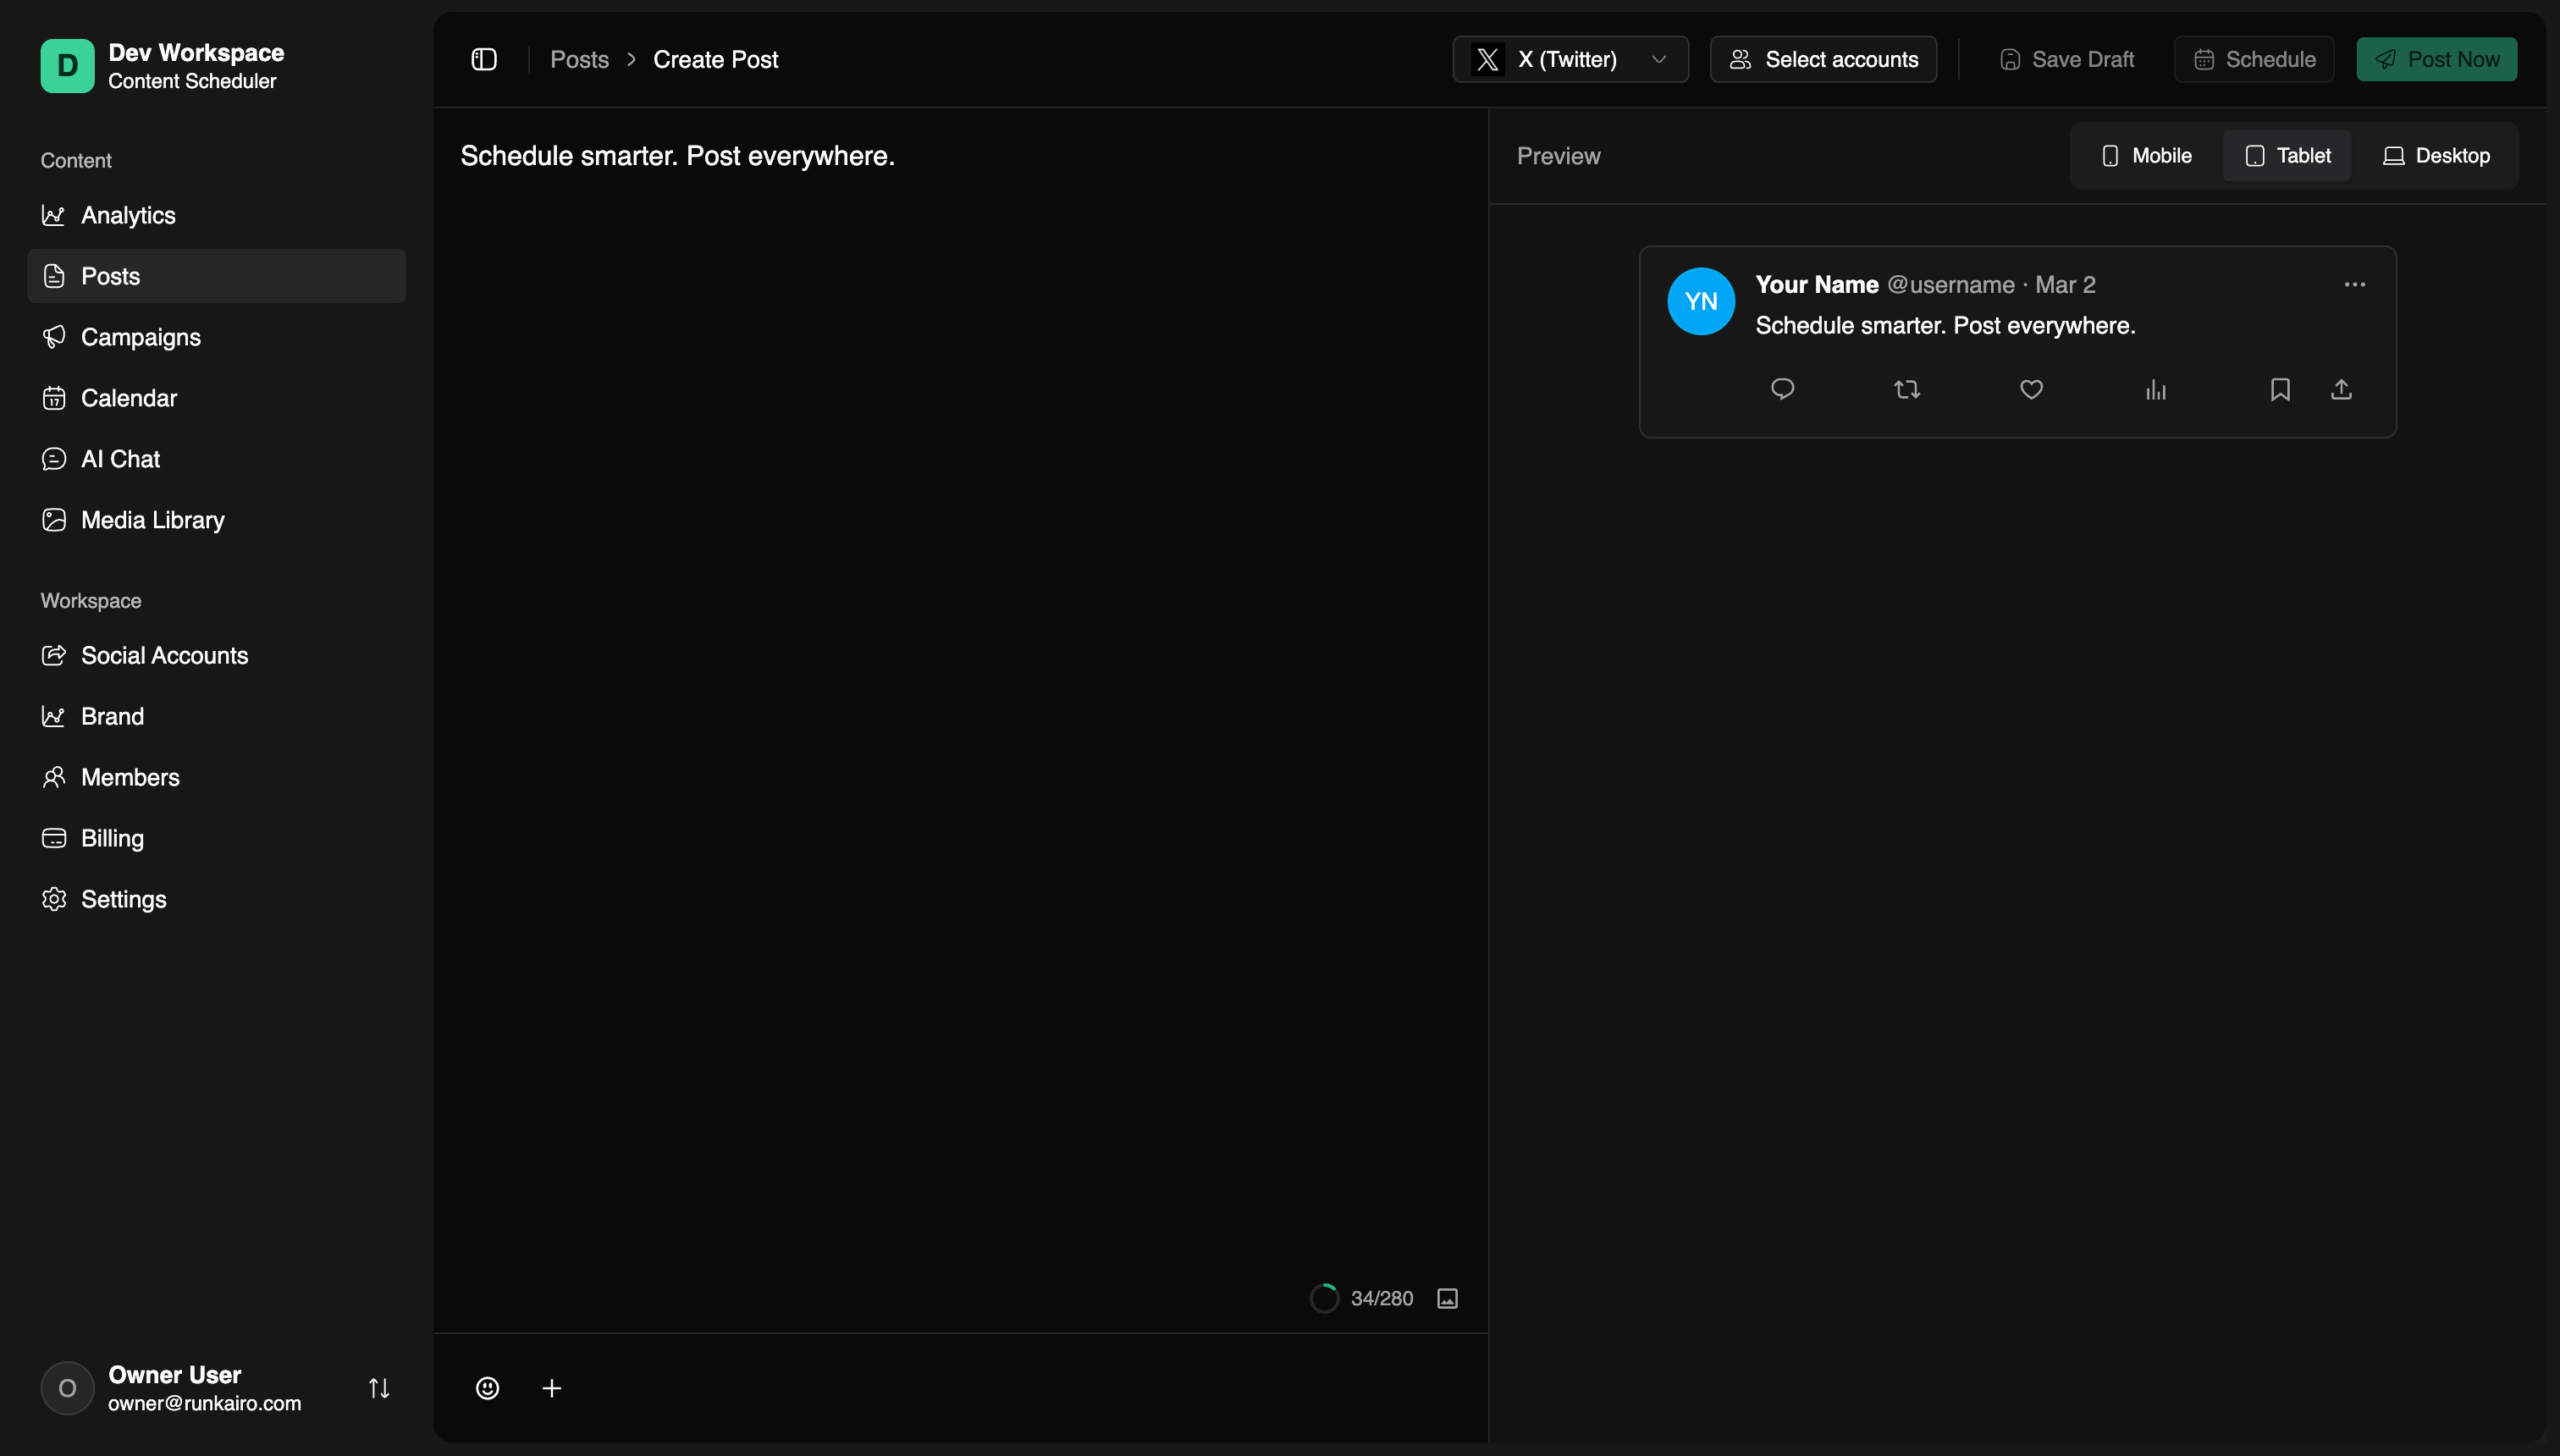
Task: Add a thread with the plus icon
Action: (552, 1388)
